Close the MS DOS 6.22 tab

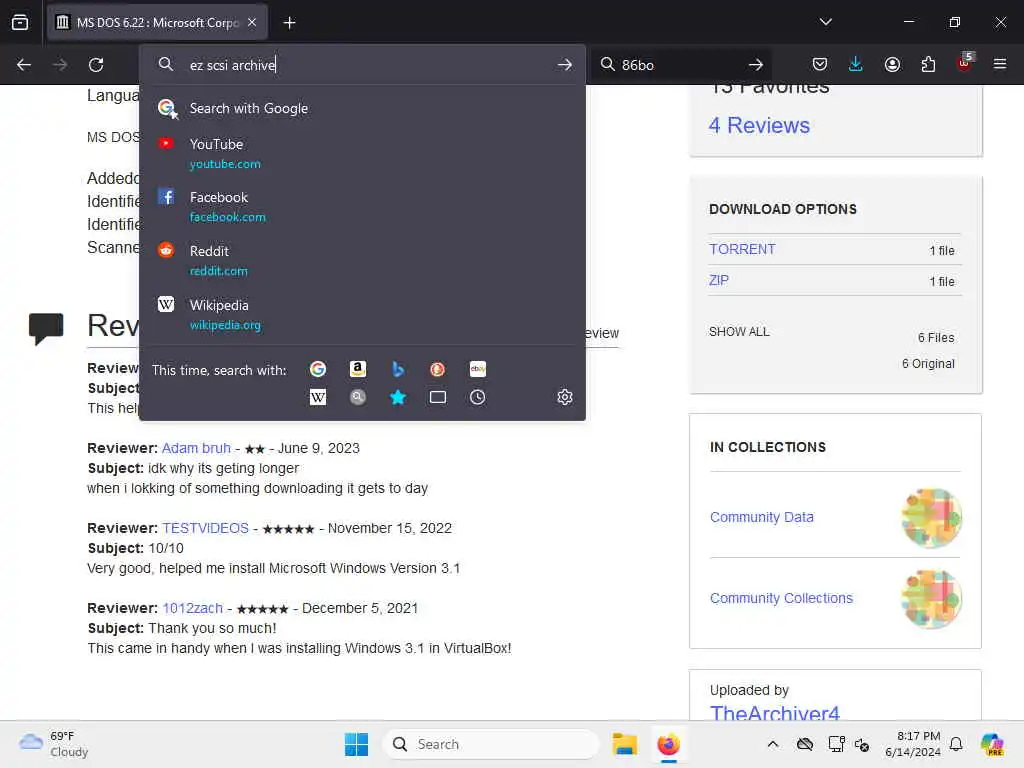pos(252,22)
